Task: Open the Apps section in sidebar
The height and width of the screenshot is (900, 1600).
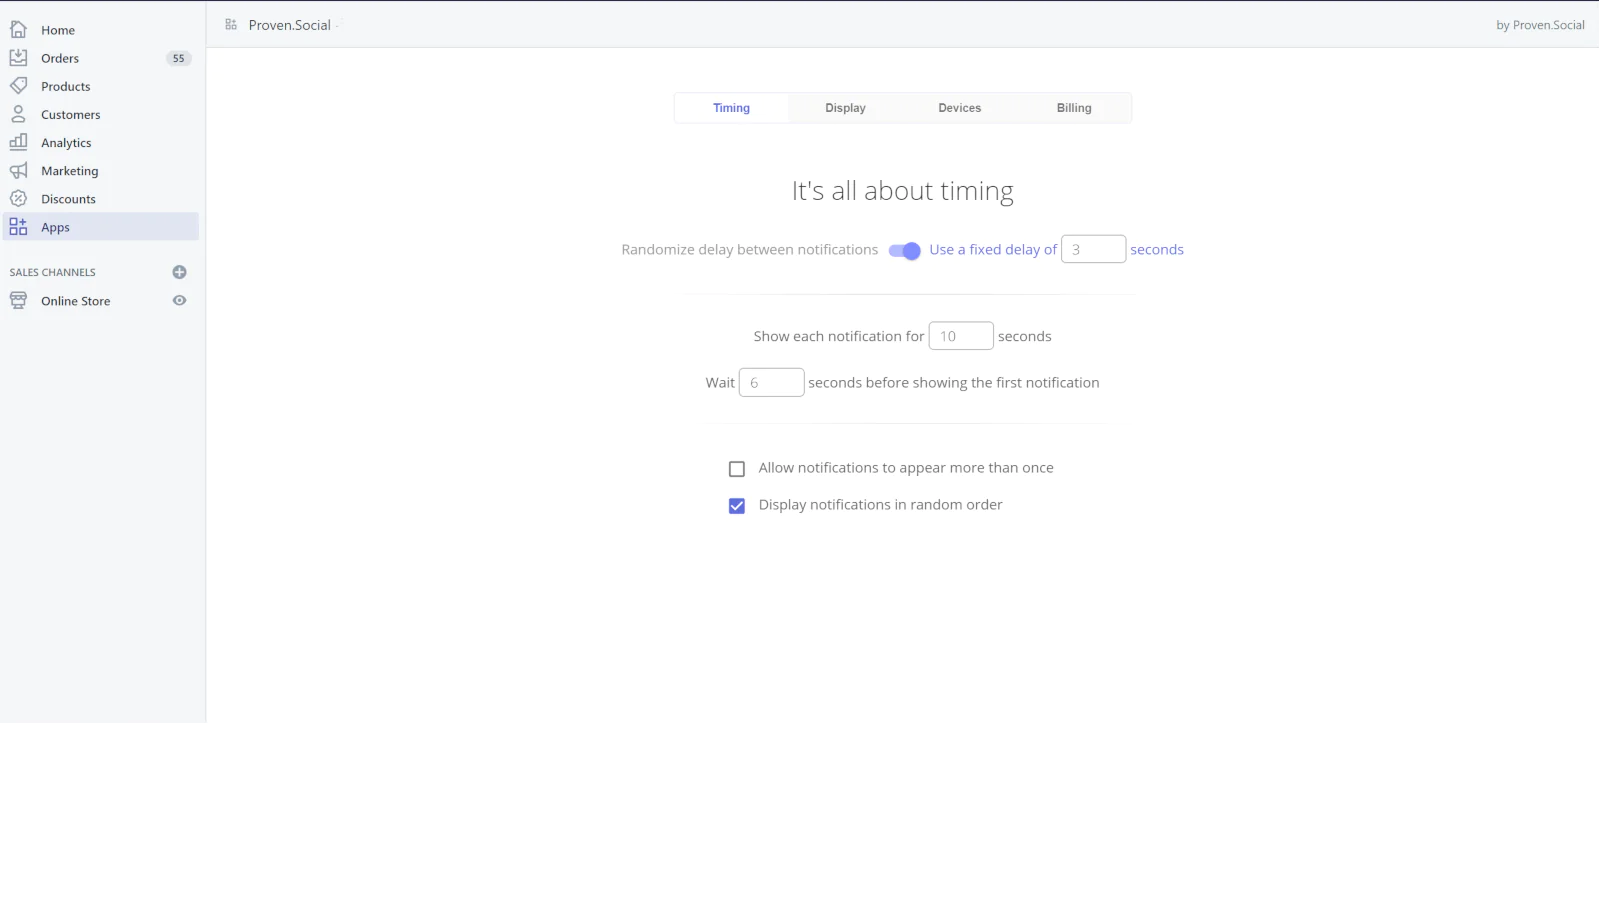Action: [x=56, y=228]
